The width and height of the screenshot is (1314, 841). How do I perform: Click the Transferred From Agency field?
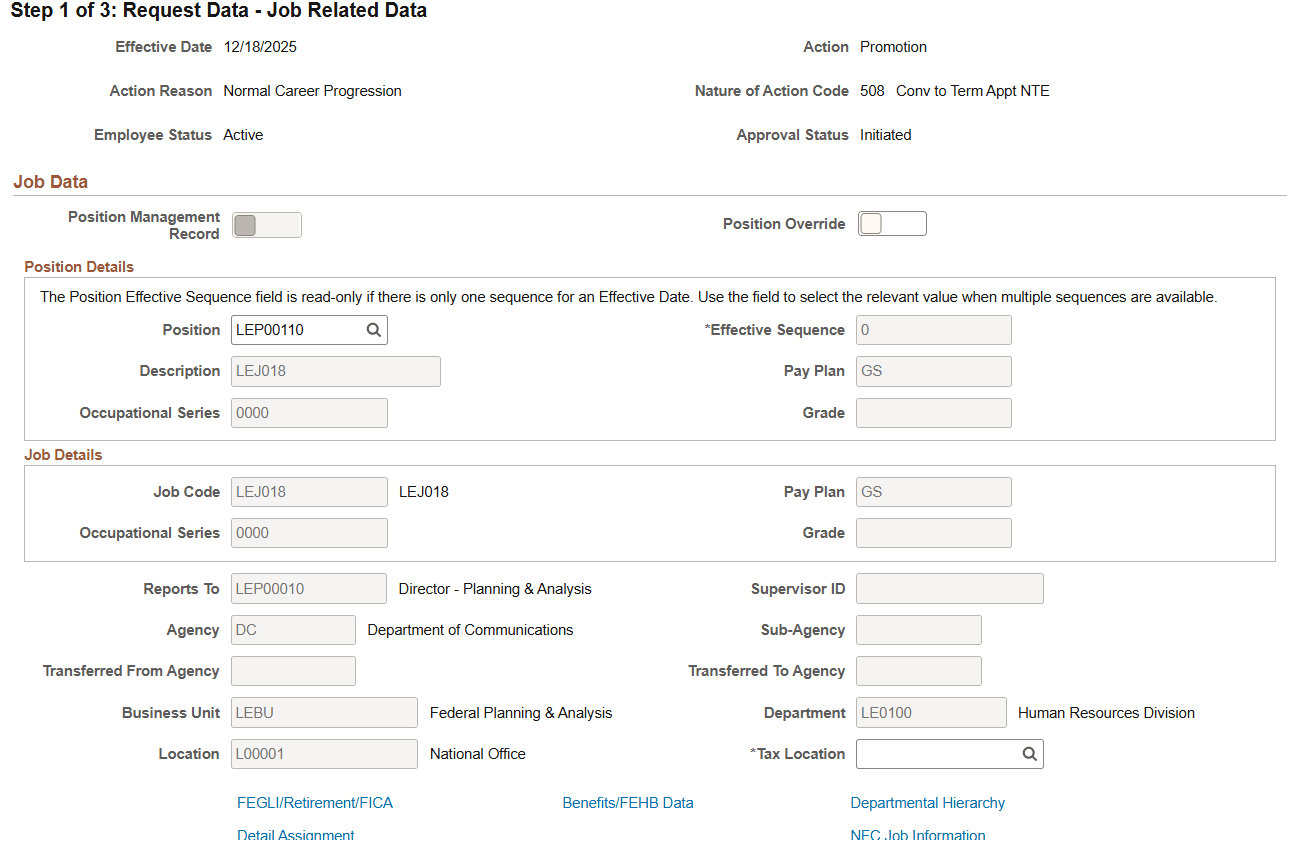point(293,670)
